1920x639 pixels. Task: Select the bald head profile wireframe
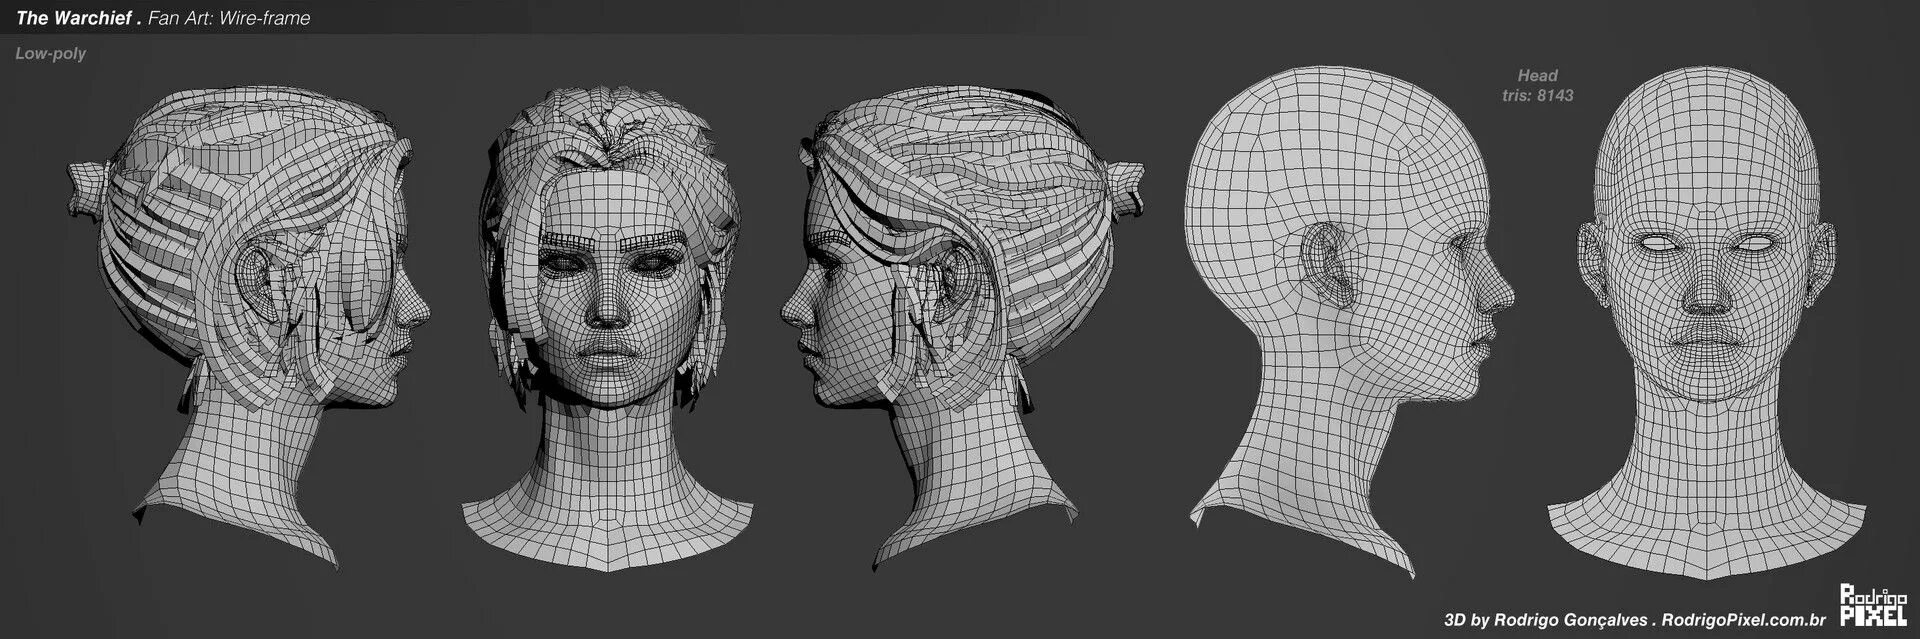tap(1349, 320)
